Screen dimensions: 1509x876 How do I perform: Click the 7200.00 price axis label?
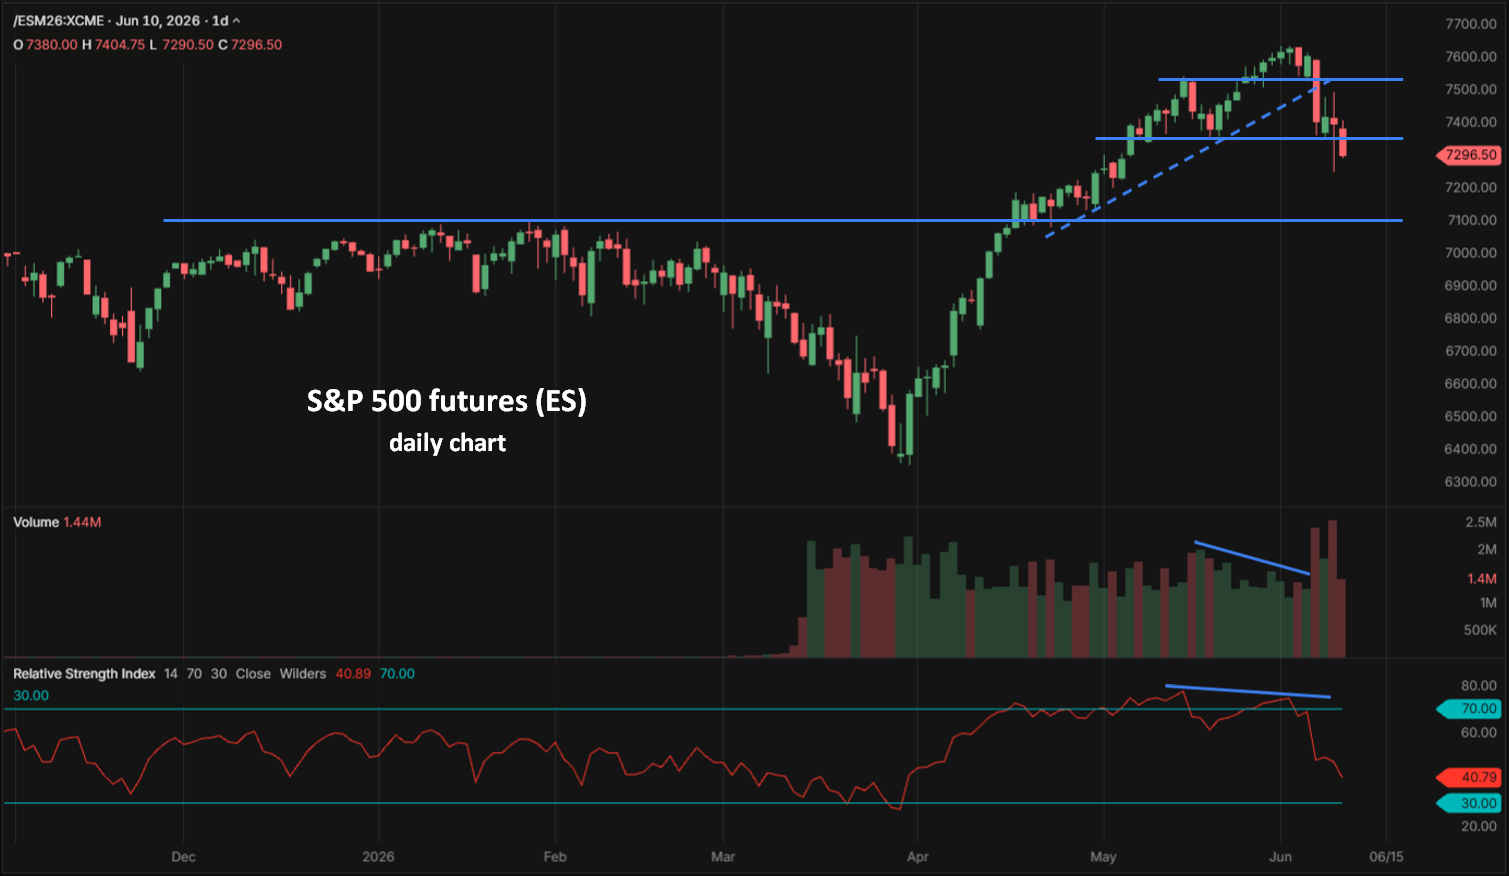pos(1471,188)
